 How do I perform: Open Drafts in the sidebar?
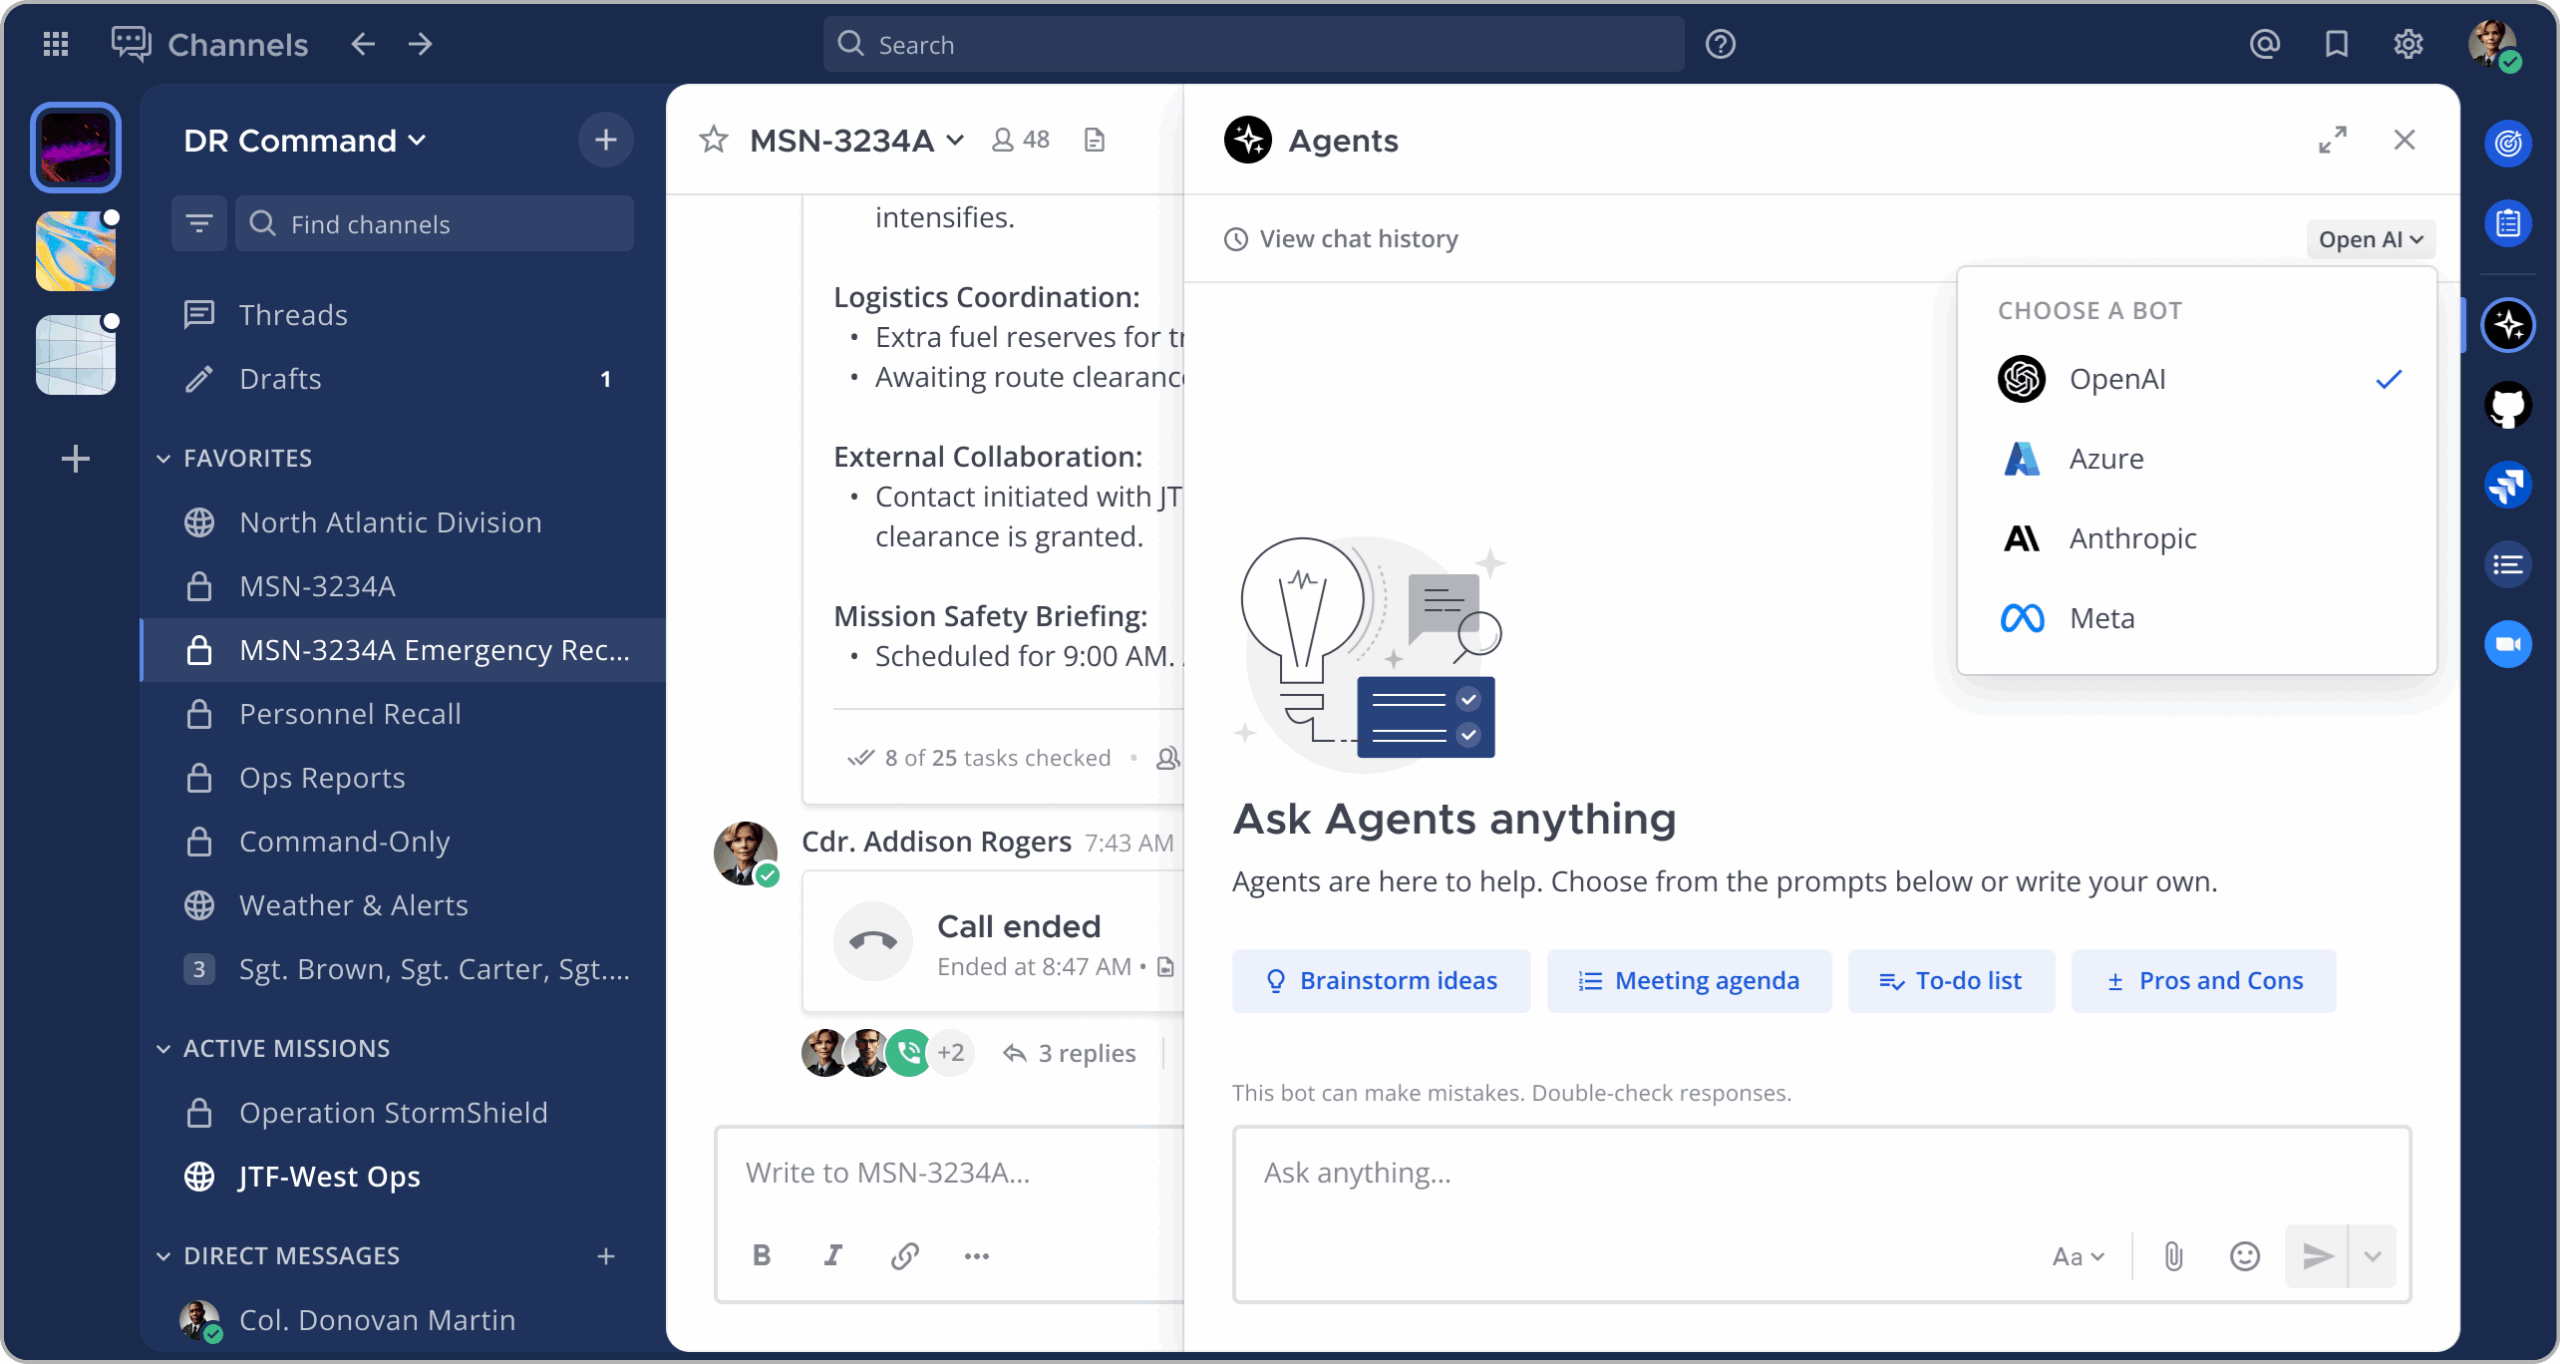click(402, 379)
